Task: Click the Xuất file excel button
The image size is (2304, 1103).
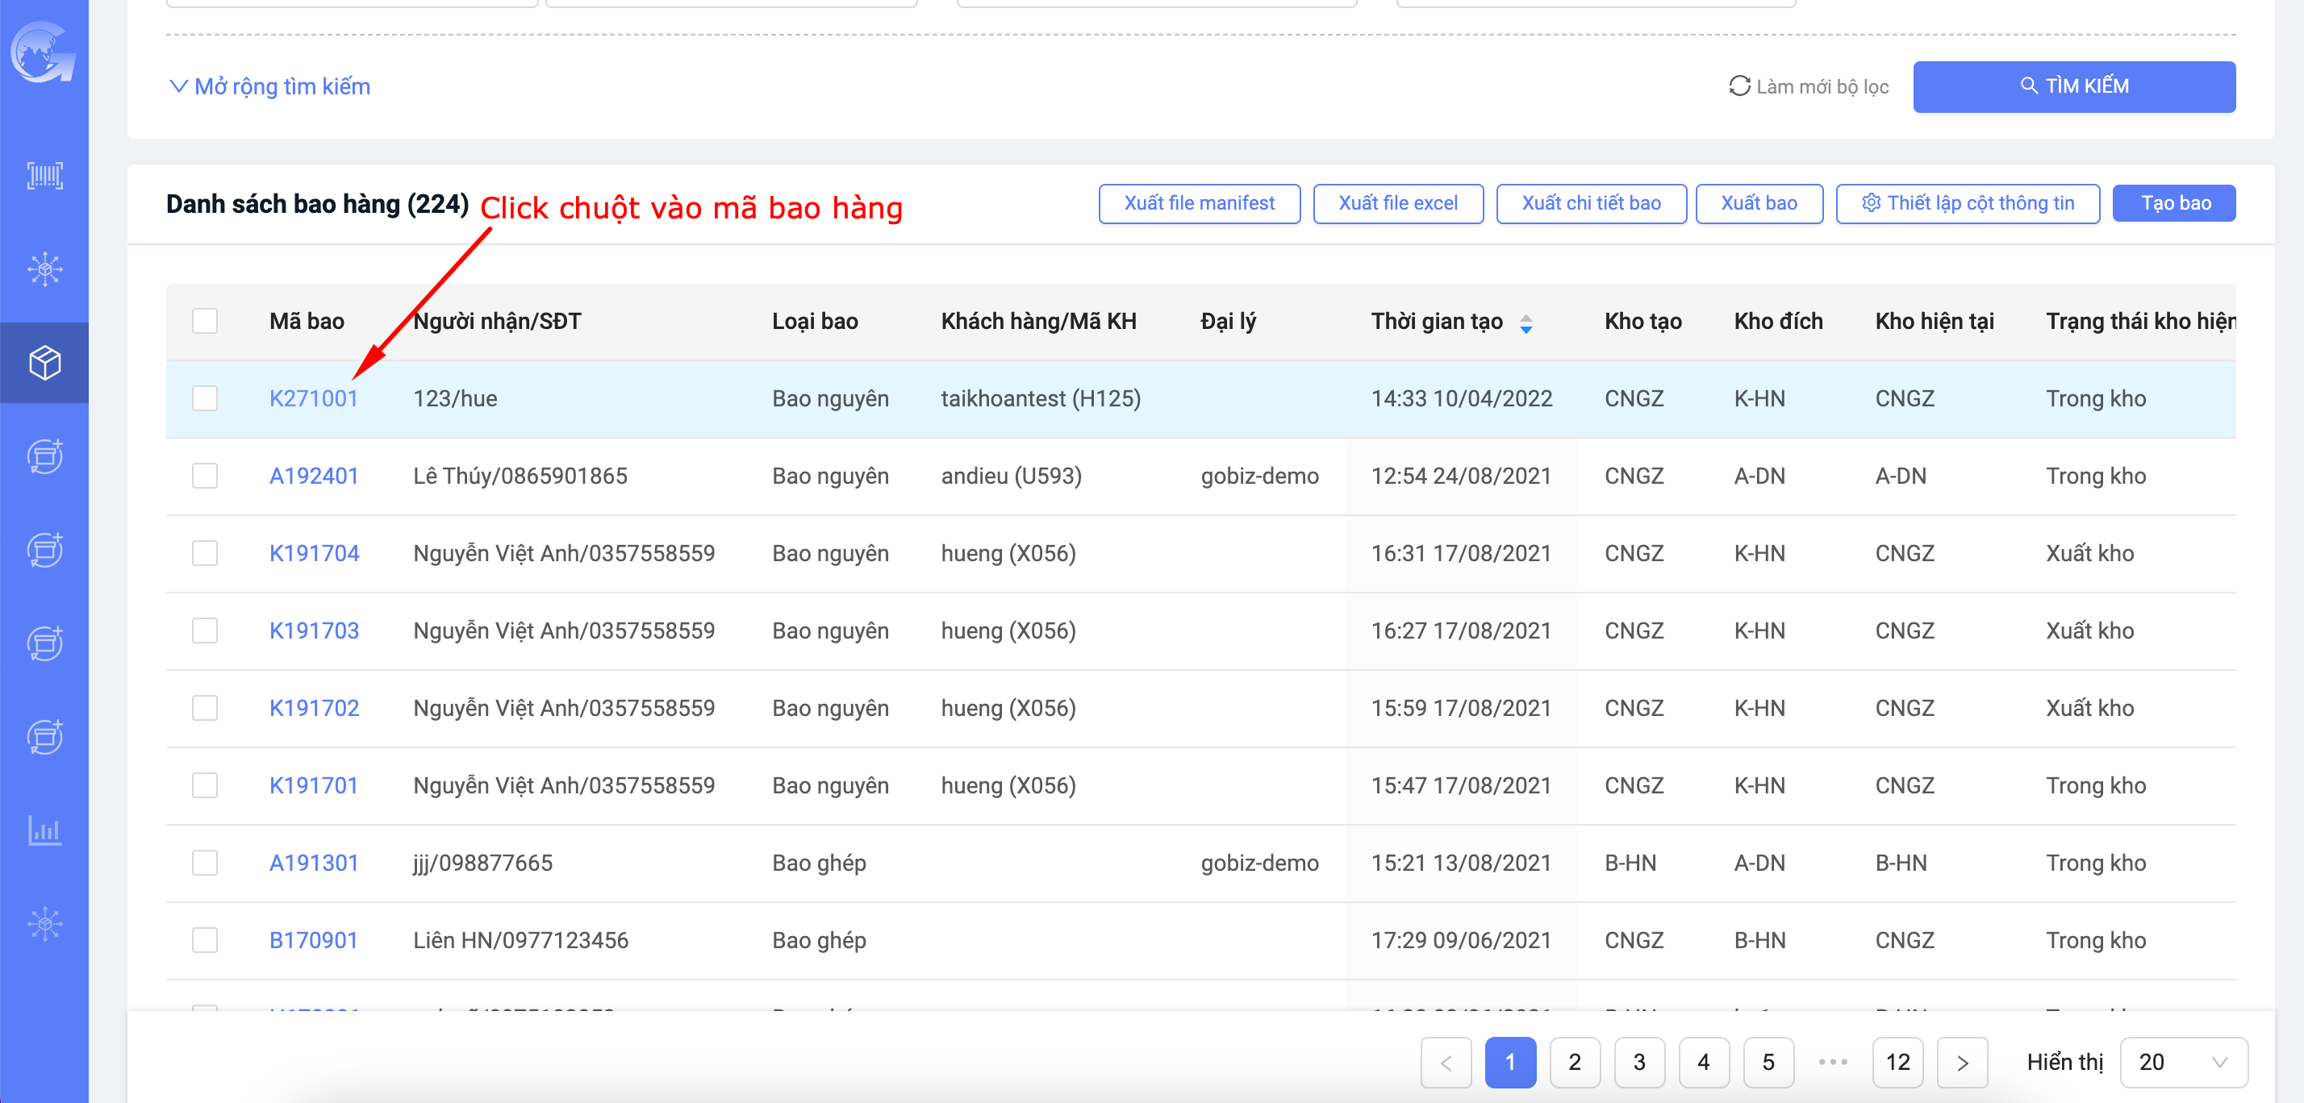Action: [x=1397, y=203]
